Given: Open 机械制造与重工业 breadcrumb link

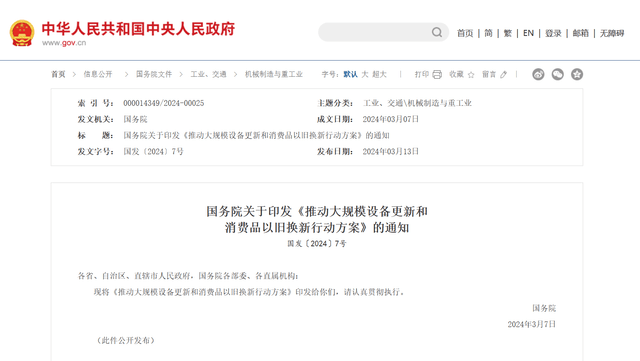Looking at the screenshot, I should pos(274,74).
